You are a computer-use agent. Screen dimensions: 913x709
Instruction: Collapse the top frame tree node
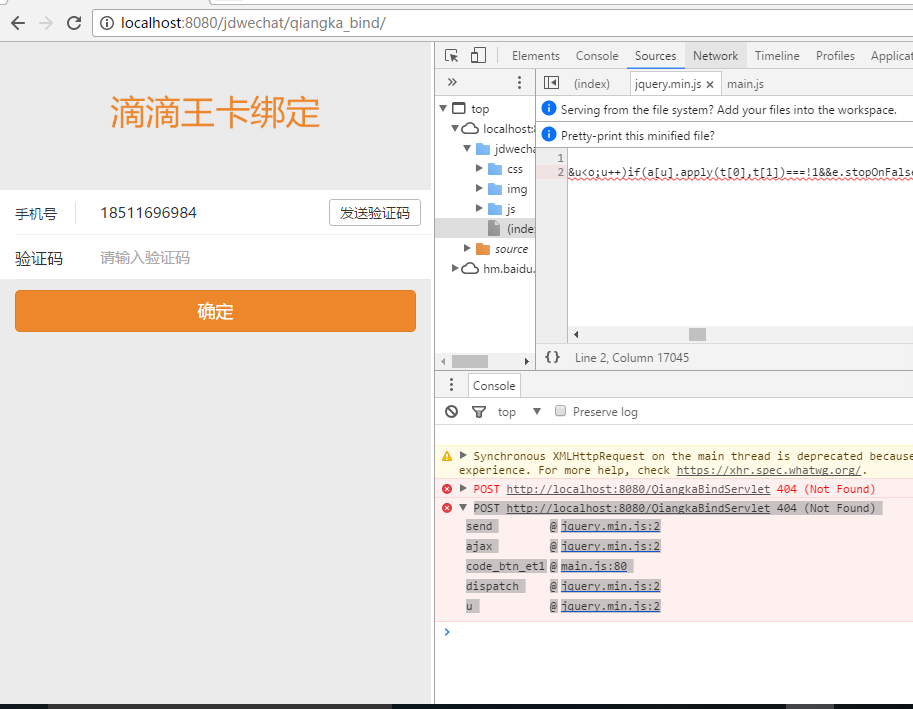coord(443,108)
